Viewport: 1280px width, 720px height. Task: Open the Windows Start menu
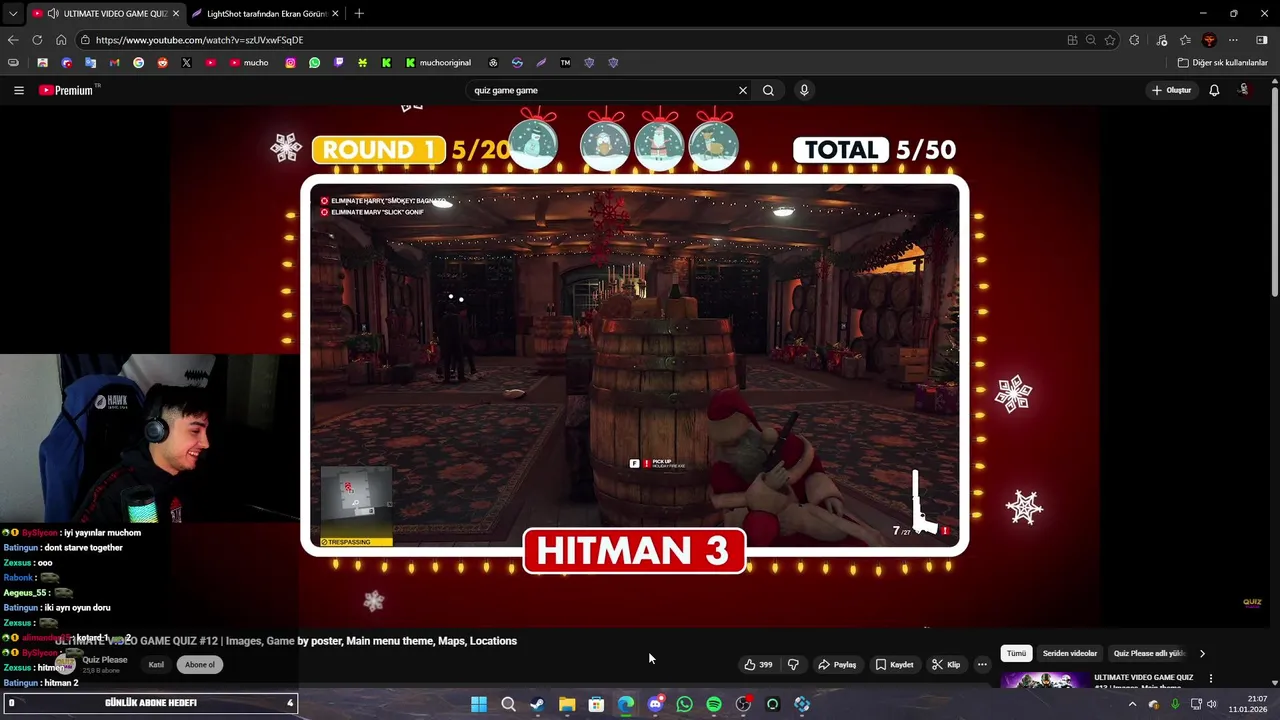(479, 704)
